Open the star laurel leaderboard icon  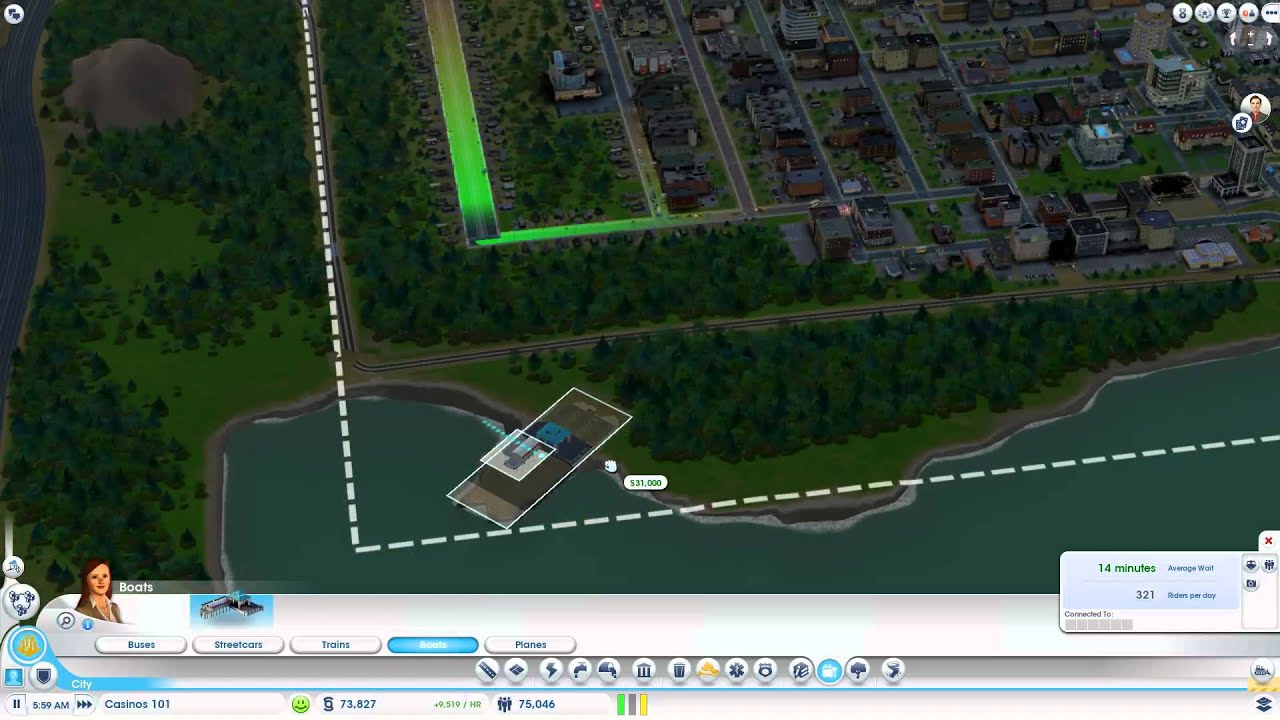pyautogui.click(x=1205, y=13)
